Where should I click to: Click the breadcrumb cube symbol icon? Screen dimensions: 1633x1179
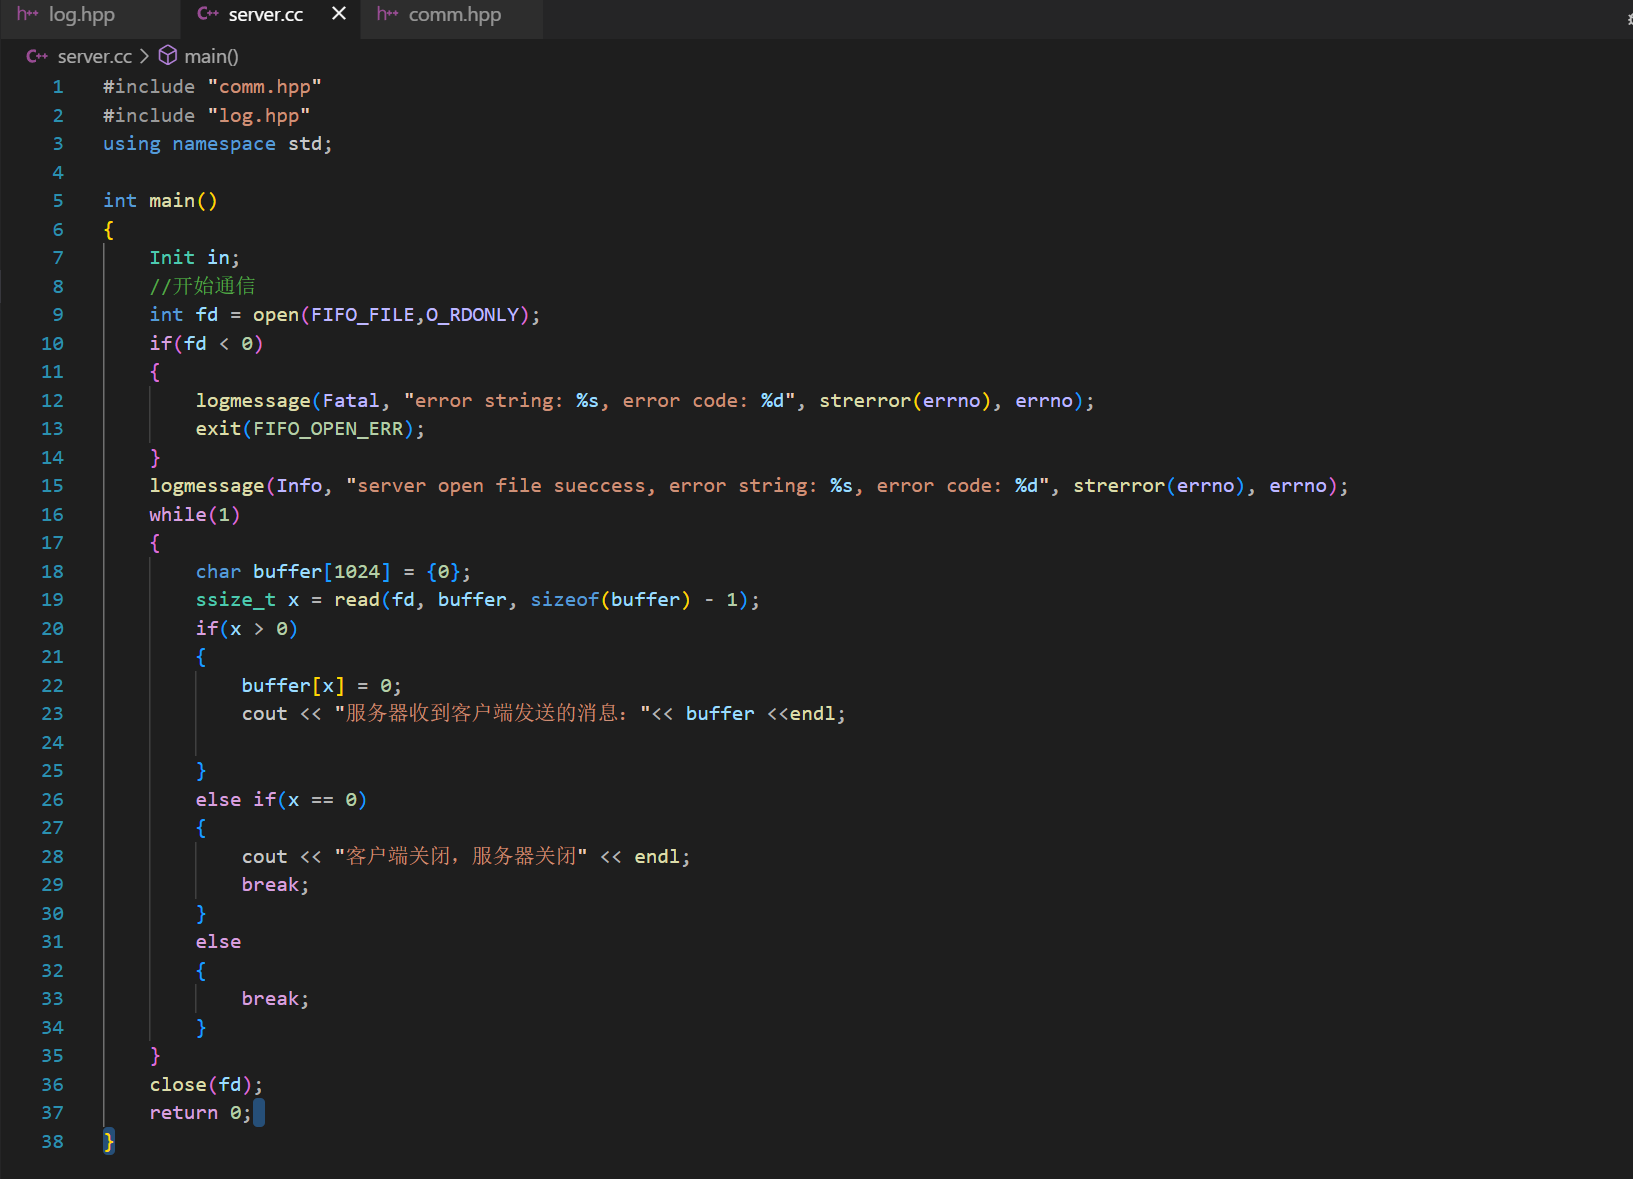pos(168,56)
